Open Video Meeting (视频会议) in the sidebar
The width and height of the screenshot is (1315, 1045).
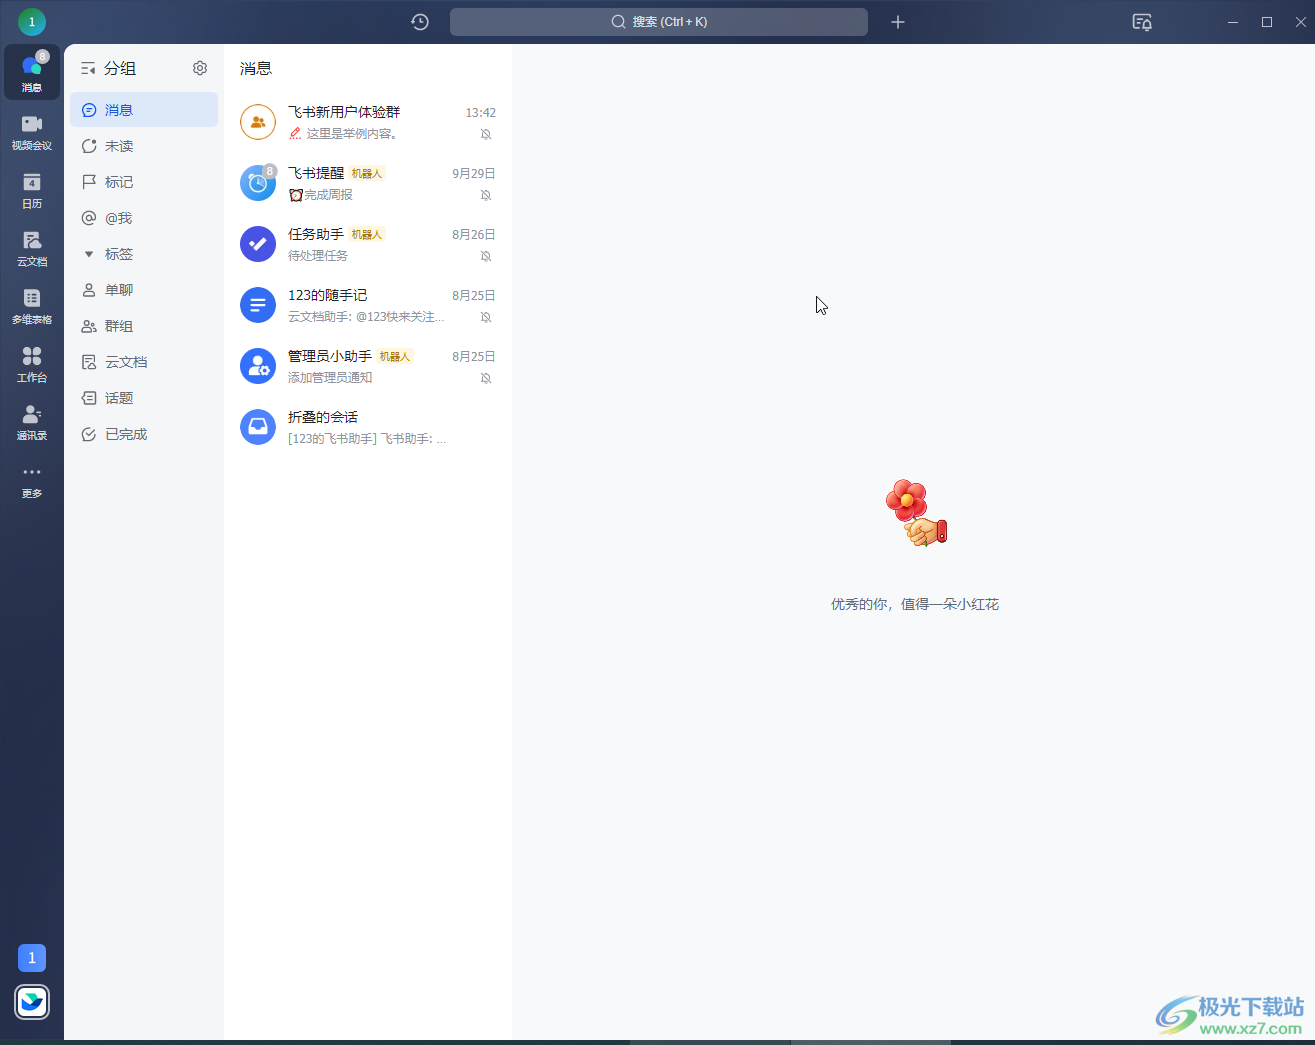coord(32,132)
